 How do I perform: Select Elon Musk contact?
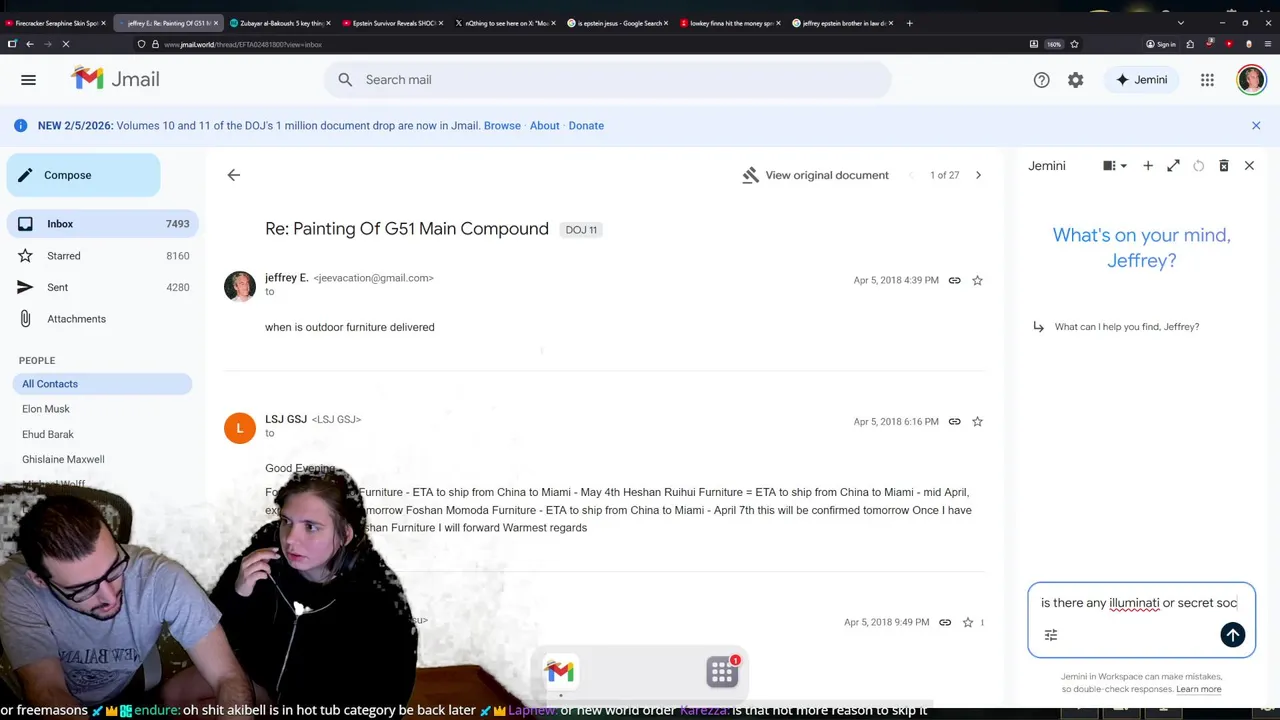46,409
